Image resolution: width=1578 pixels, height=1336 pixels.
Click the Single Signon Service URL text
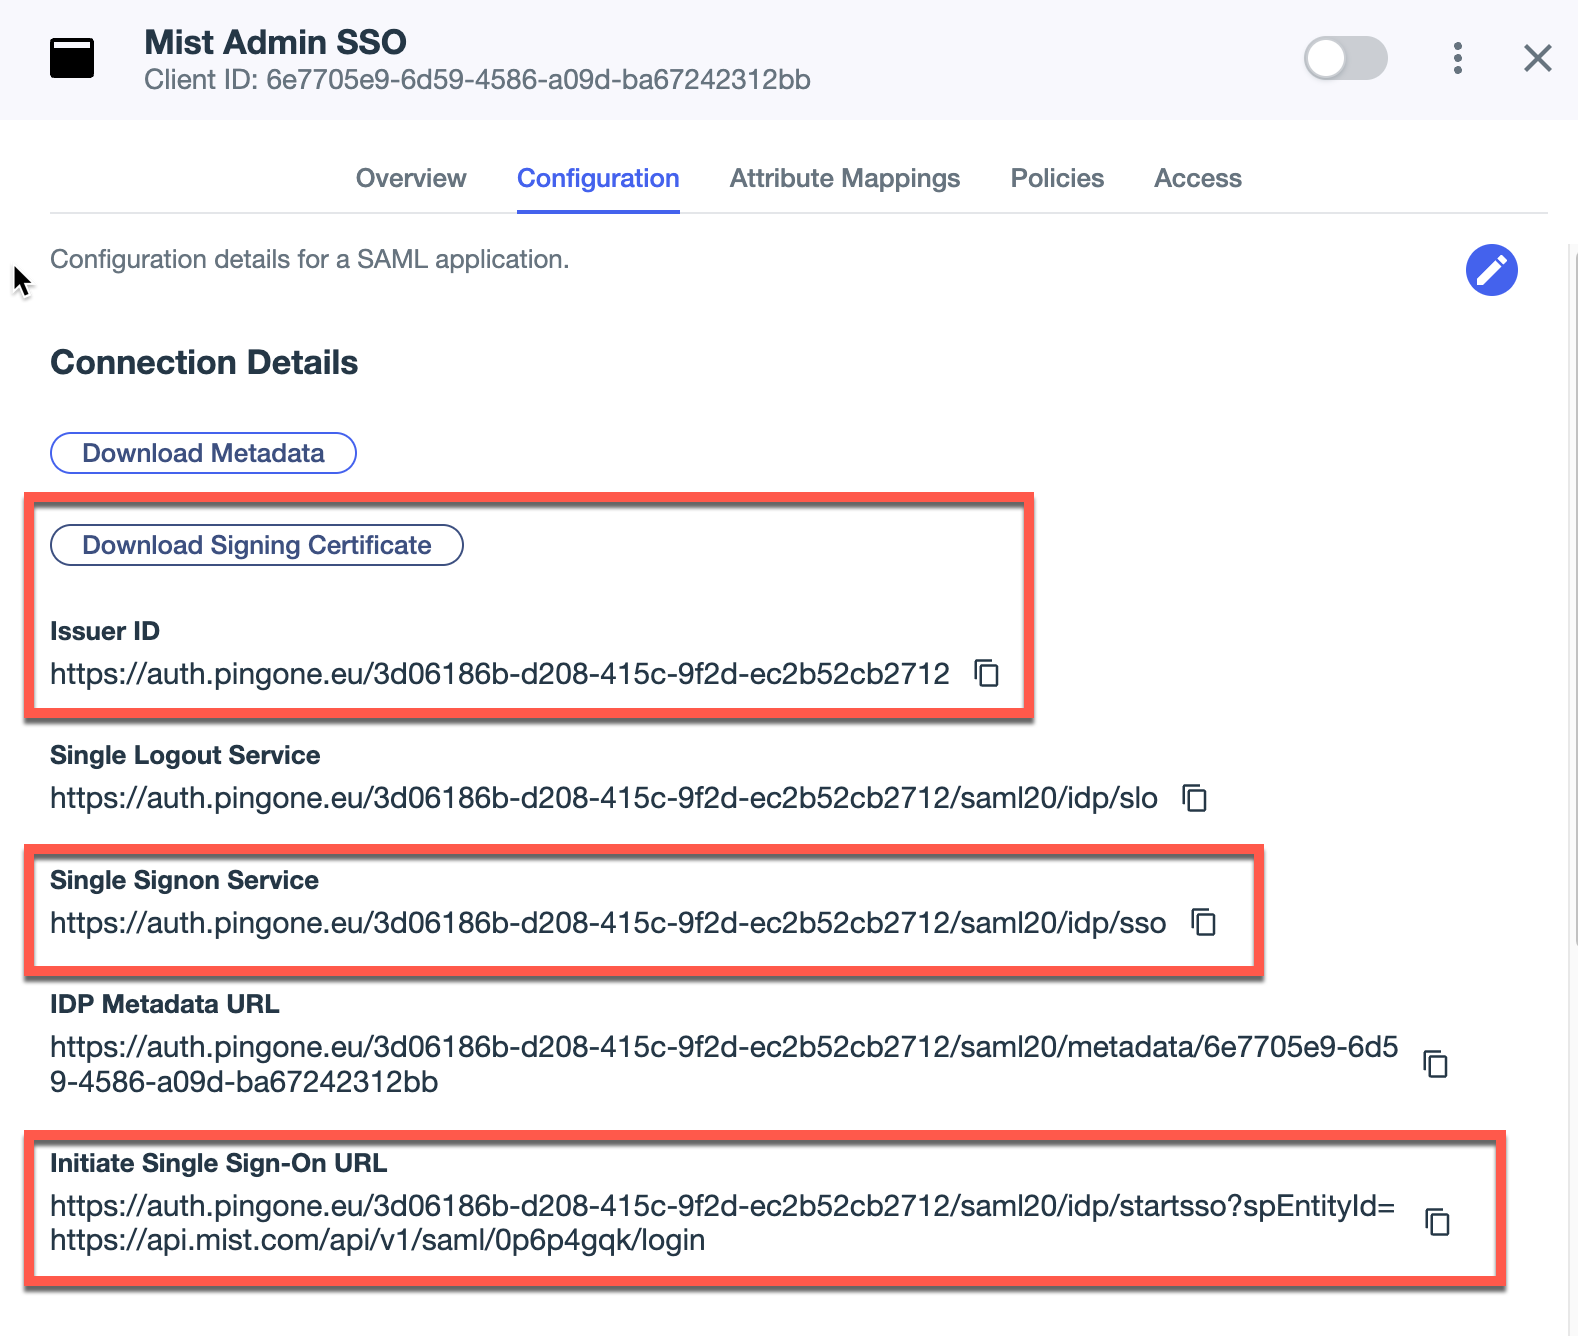pyautogui.click(x=607, y=923)
